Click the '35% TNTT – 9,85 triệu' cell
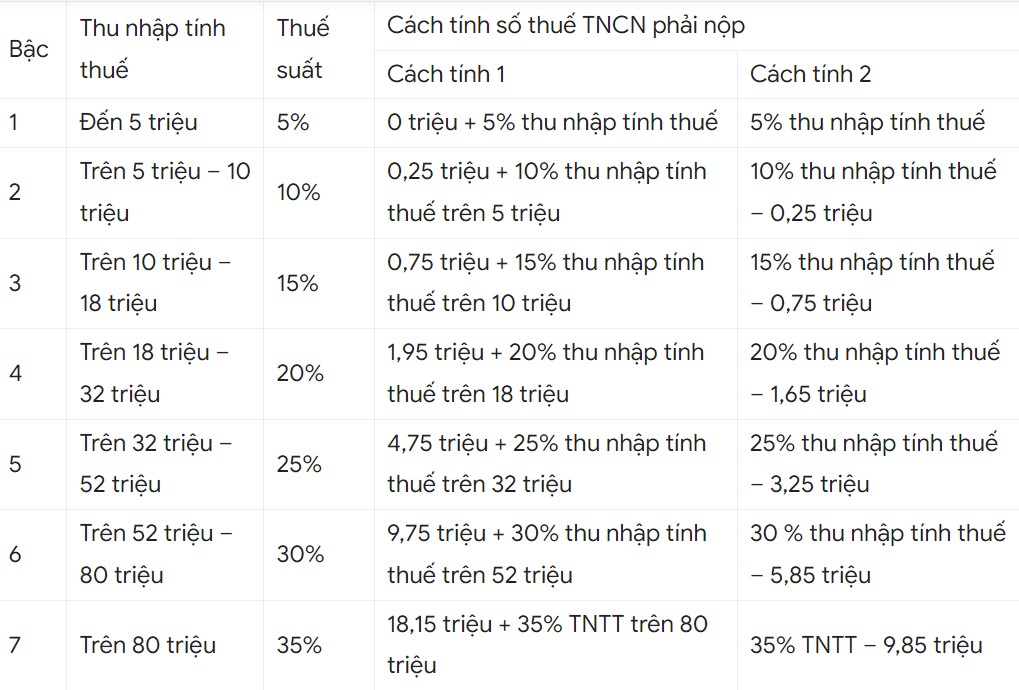Image resolution: width=1019 pixels, height=690 pixels. click(x=866, y=645)
